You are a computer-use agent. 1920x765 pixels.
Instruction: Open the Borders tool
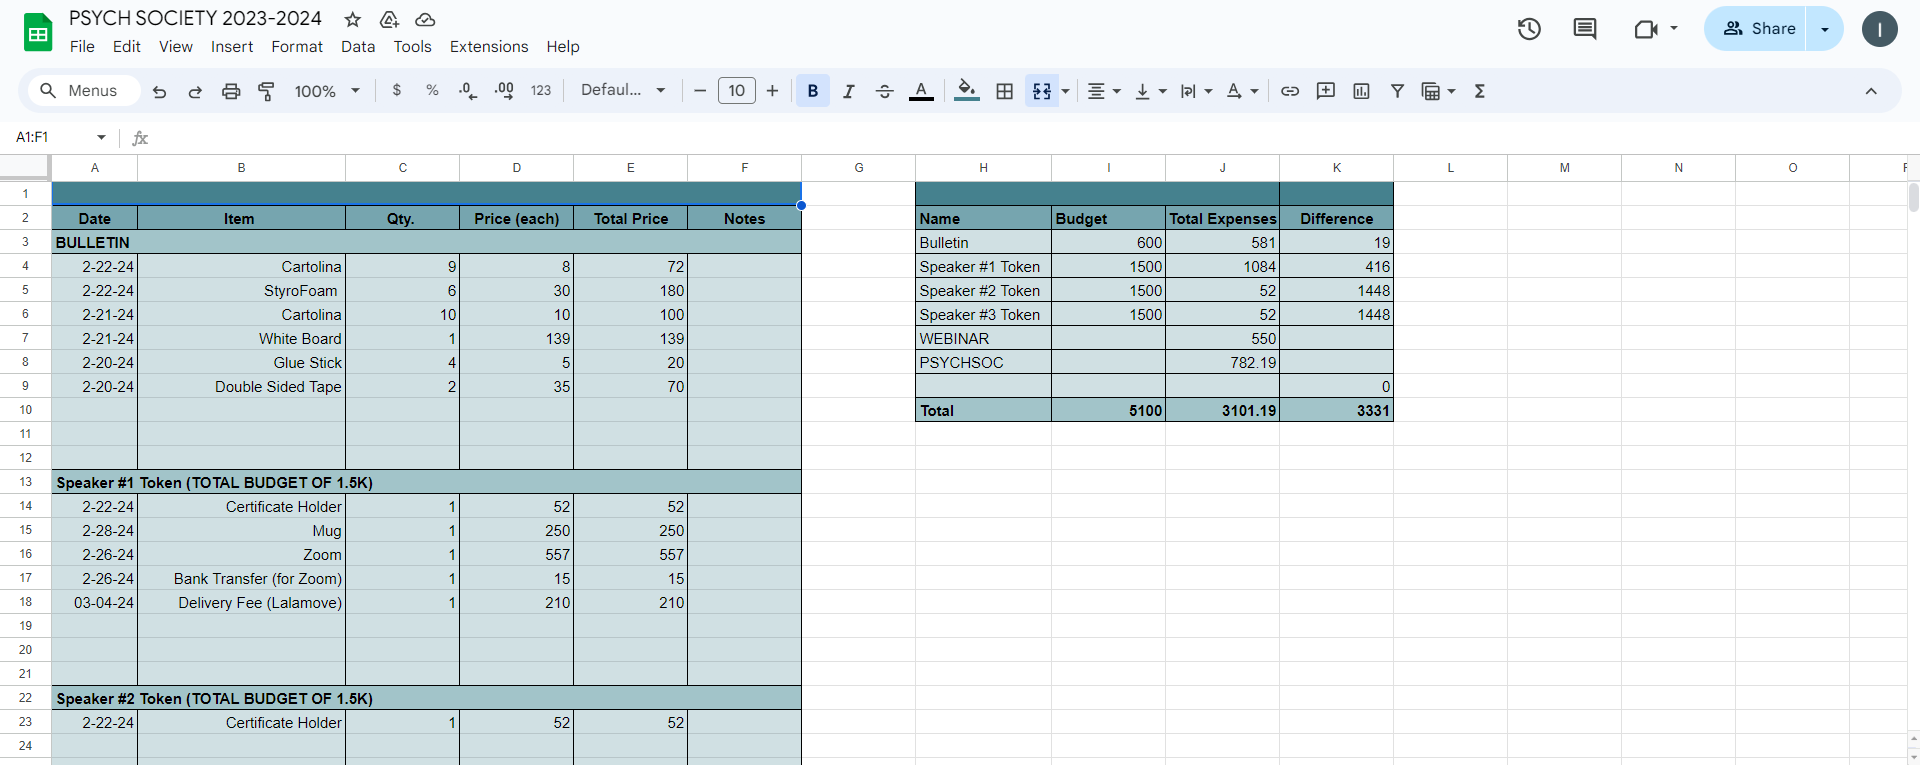pos(1005,91)
